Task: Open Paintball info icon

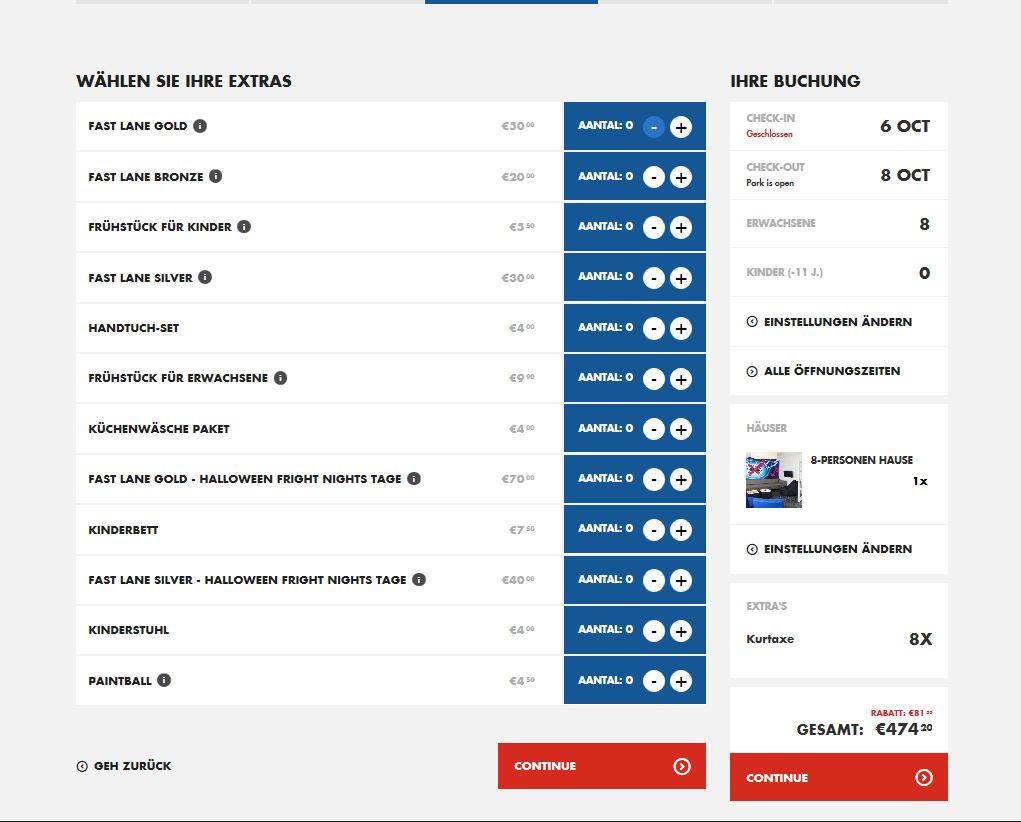Action: pos(164,680)
